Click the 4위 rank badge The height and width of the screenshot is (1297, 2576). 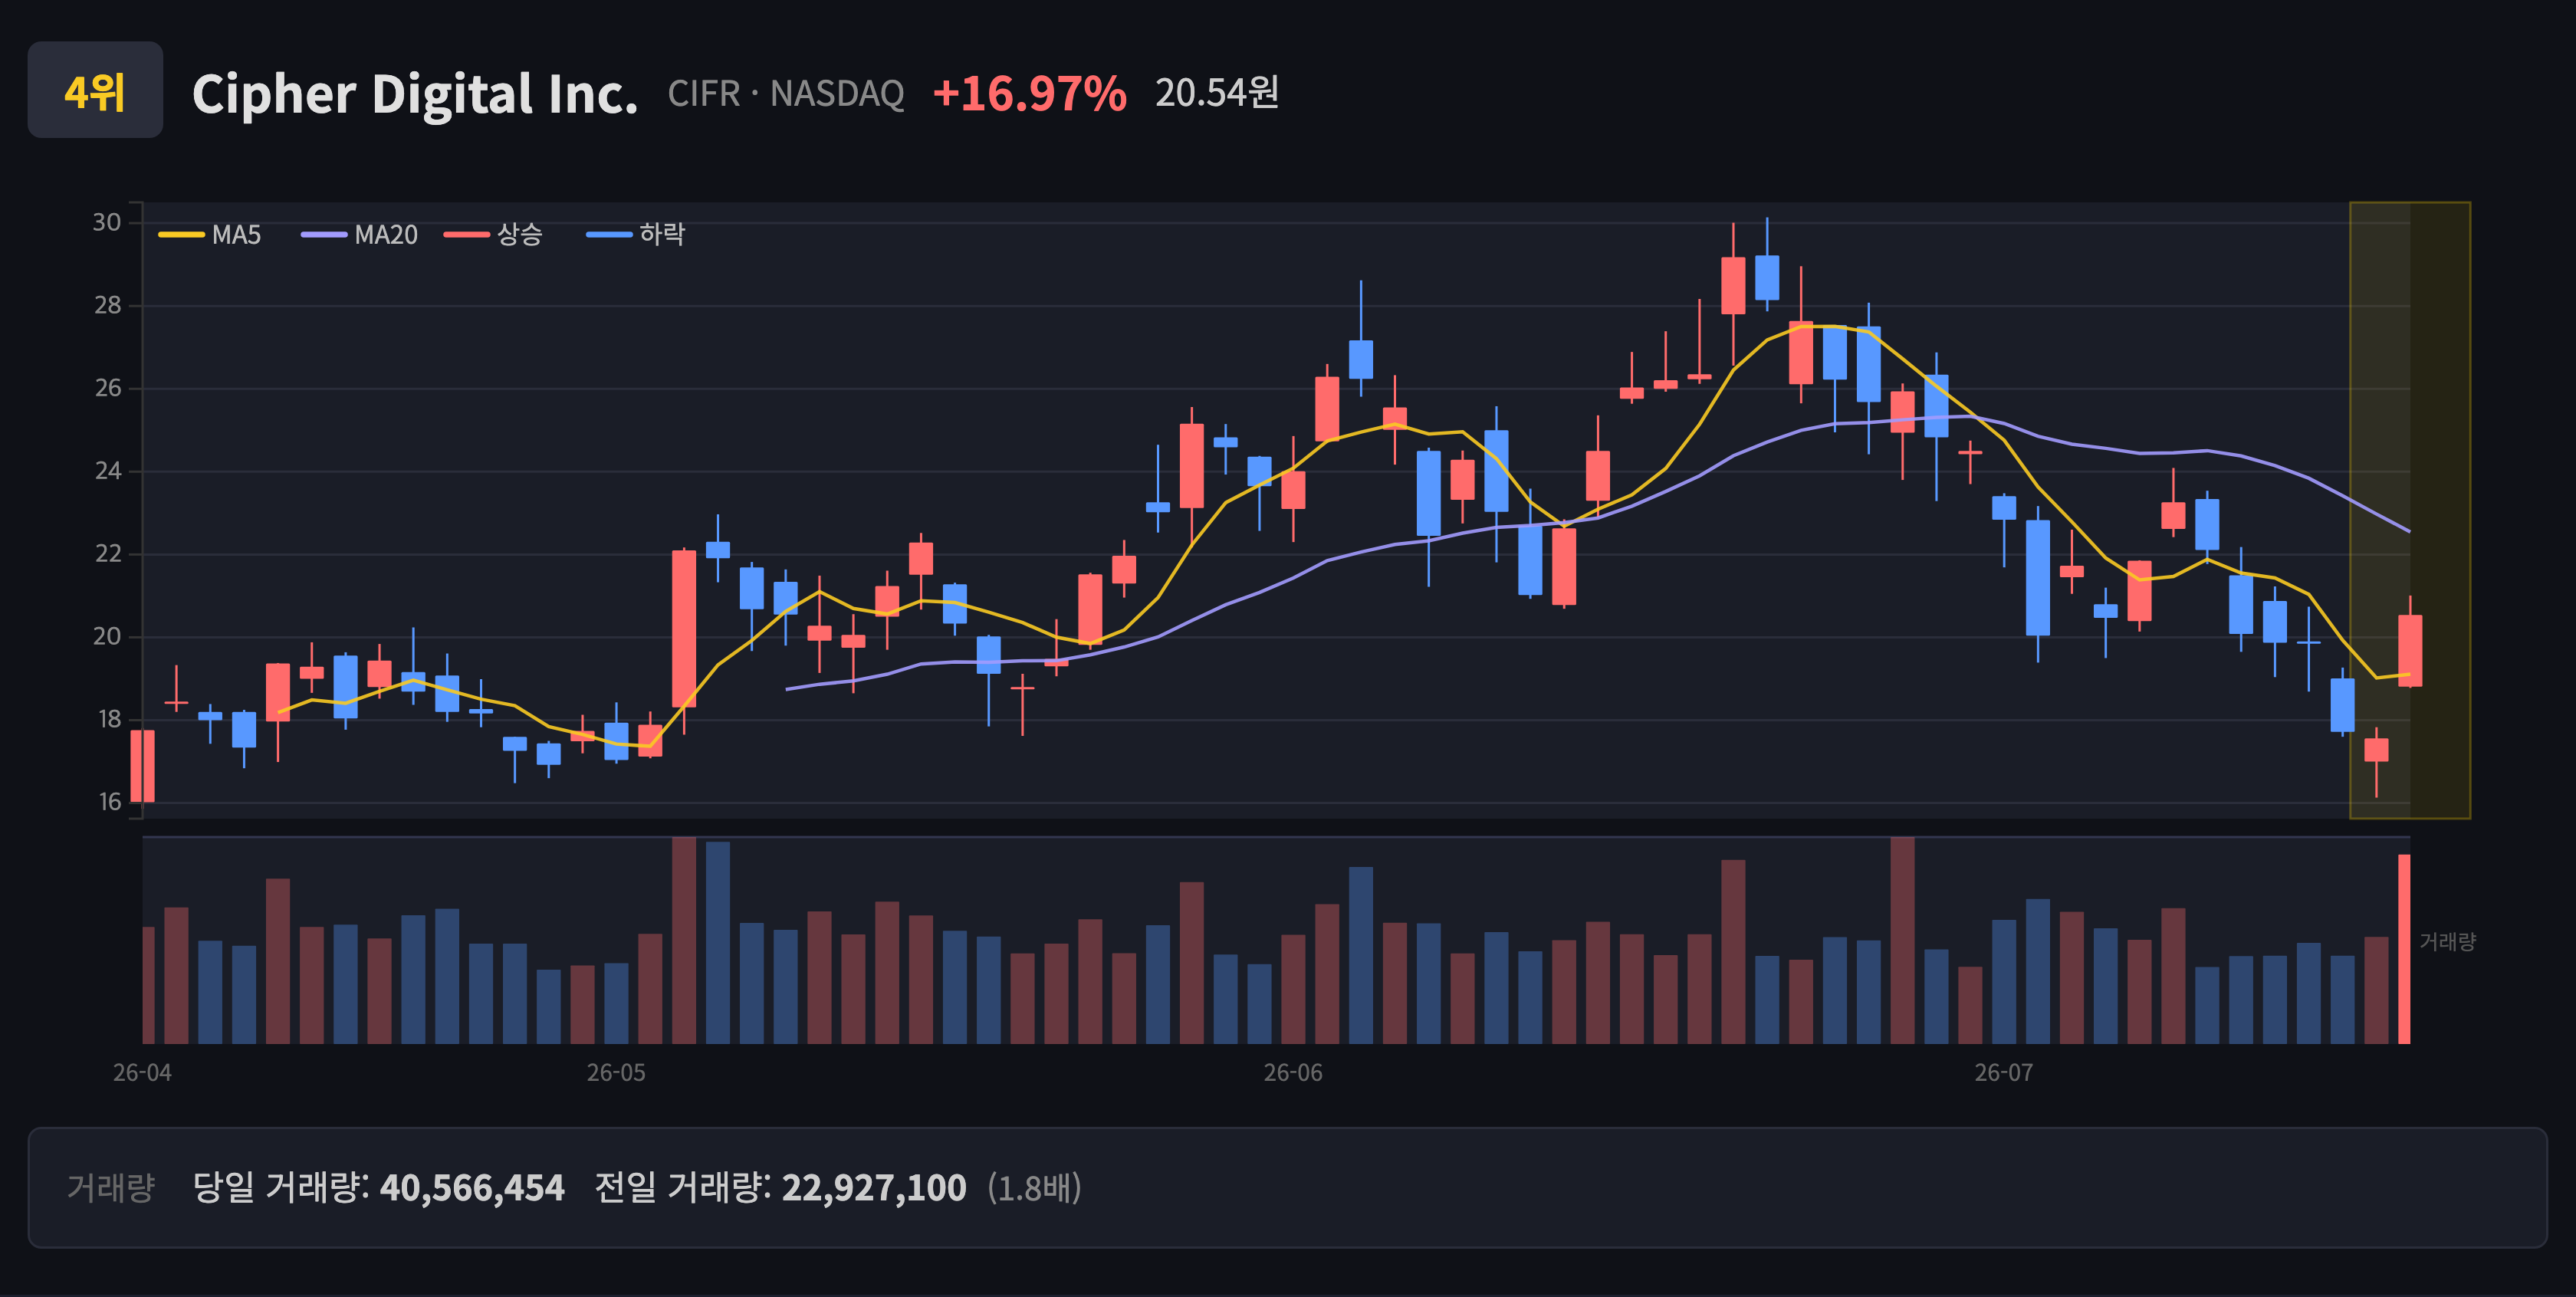pos(95,91)
